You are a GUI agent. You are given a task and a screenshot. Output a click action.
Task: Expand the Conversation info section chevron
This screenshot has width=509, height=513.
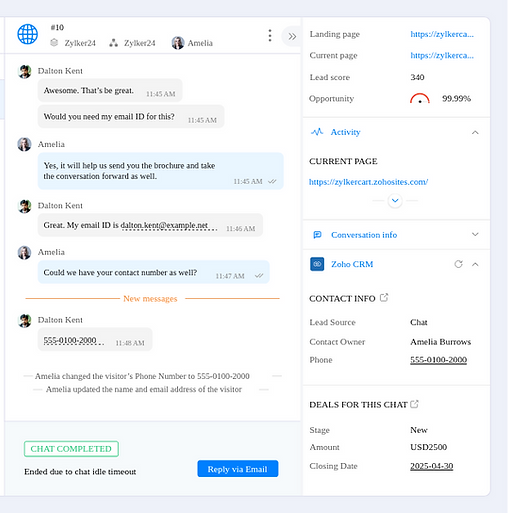click(x=475, y=234)
